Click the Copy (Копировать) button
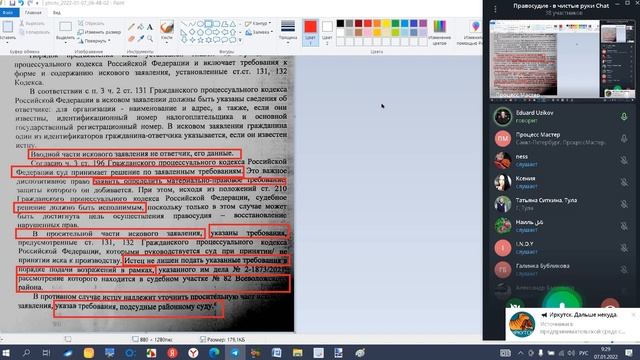This screenshot has height=360, width=640. (34, 32)
